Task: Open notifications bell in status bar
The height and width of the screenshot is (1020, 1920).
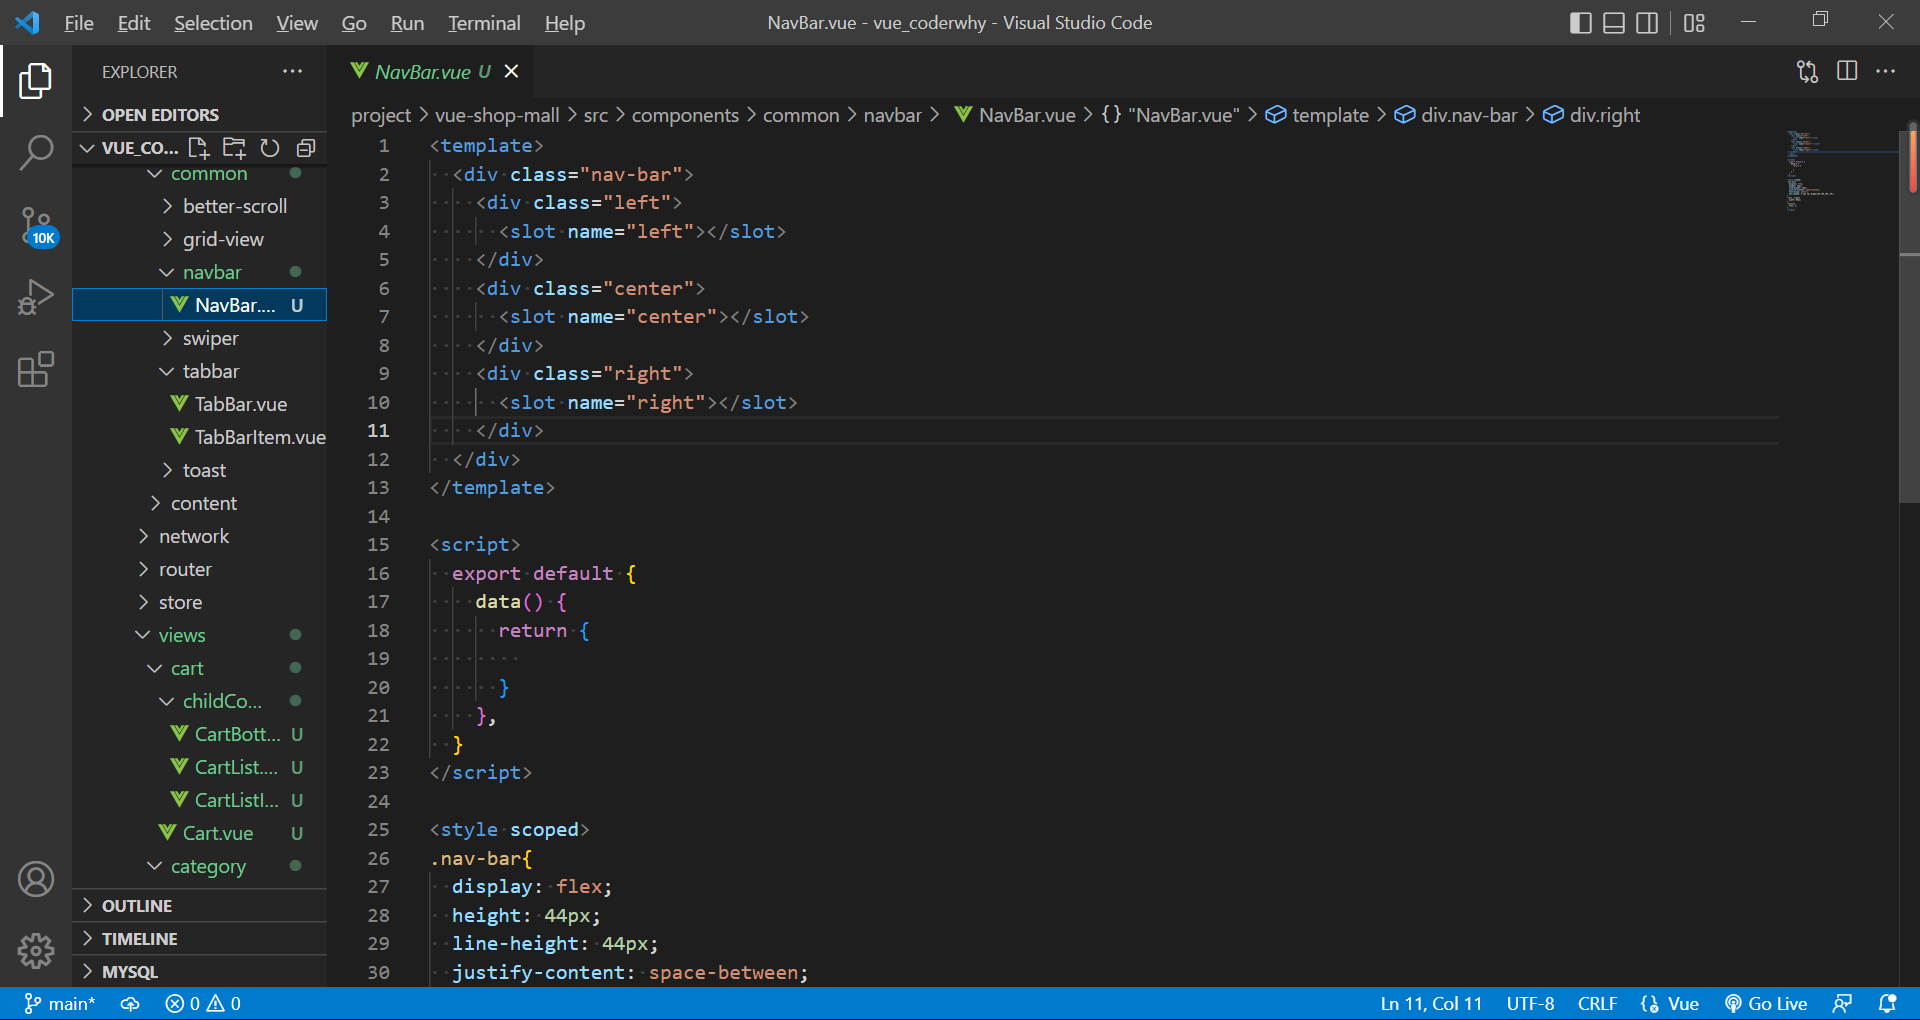Action: click(1887, 1003)
